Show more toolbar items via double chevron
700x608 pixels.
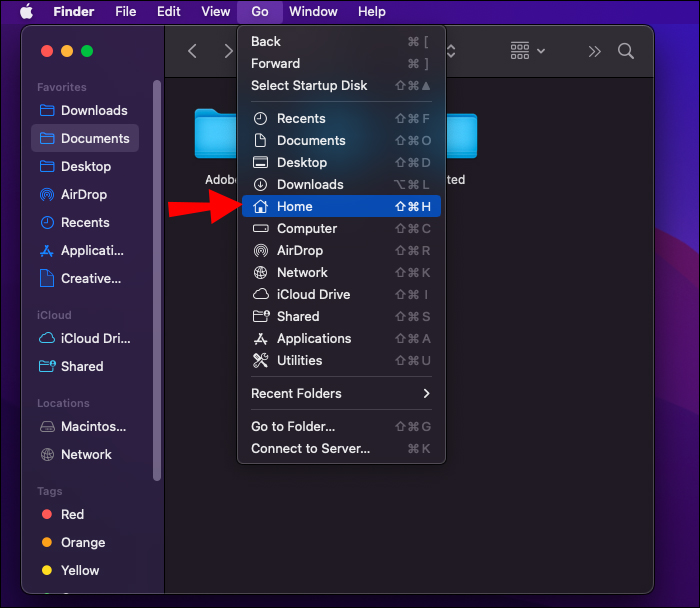tap(595, 51)
